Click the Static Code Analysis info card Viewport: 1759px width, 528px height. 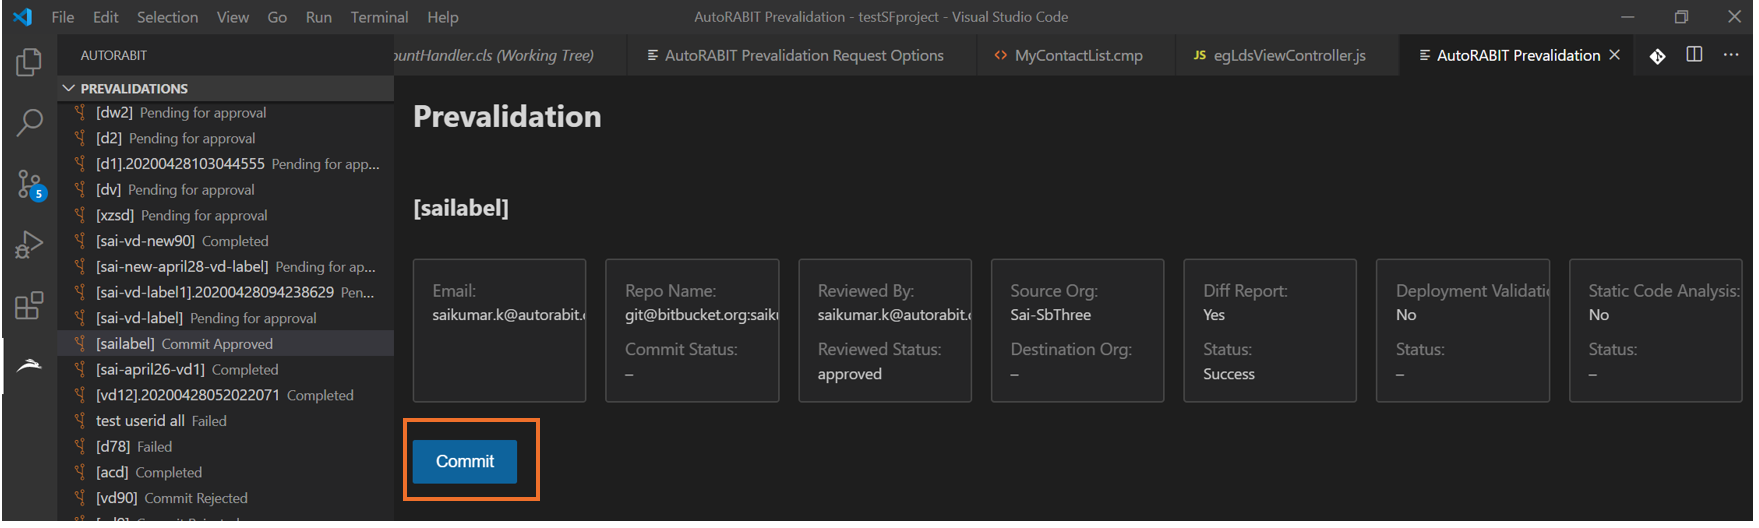(1656, 331)
